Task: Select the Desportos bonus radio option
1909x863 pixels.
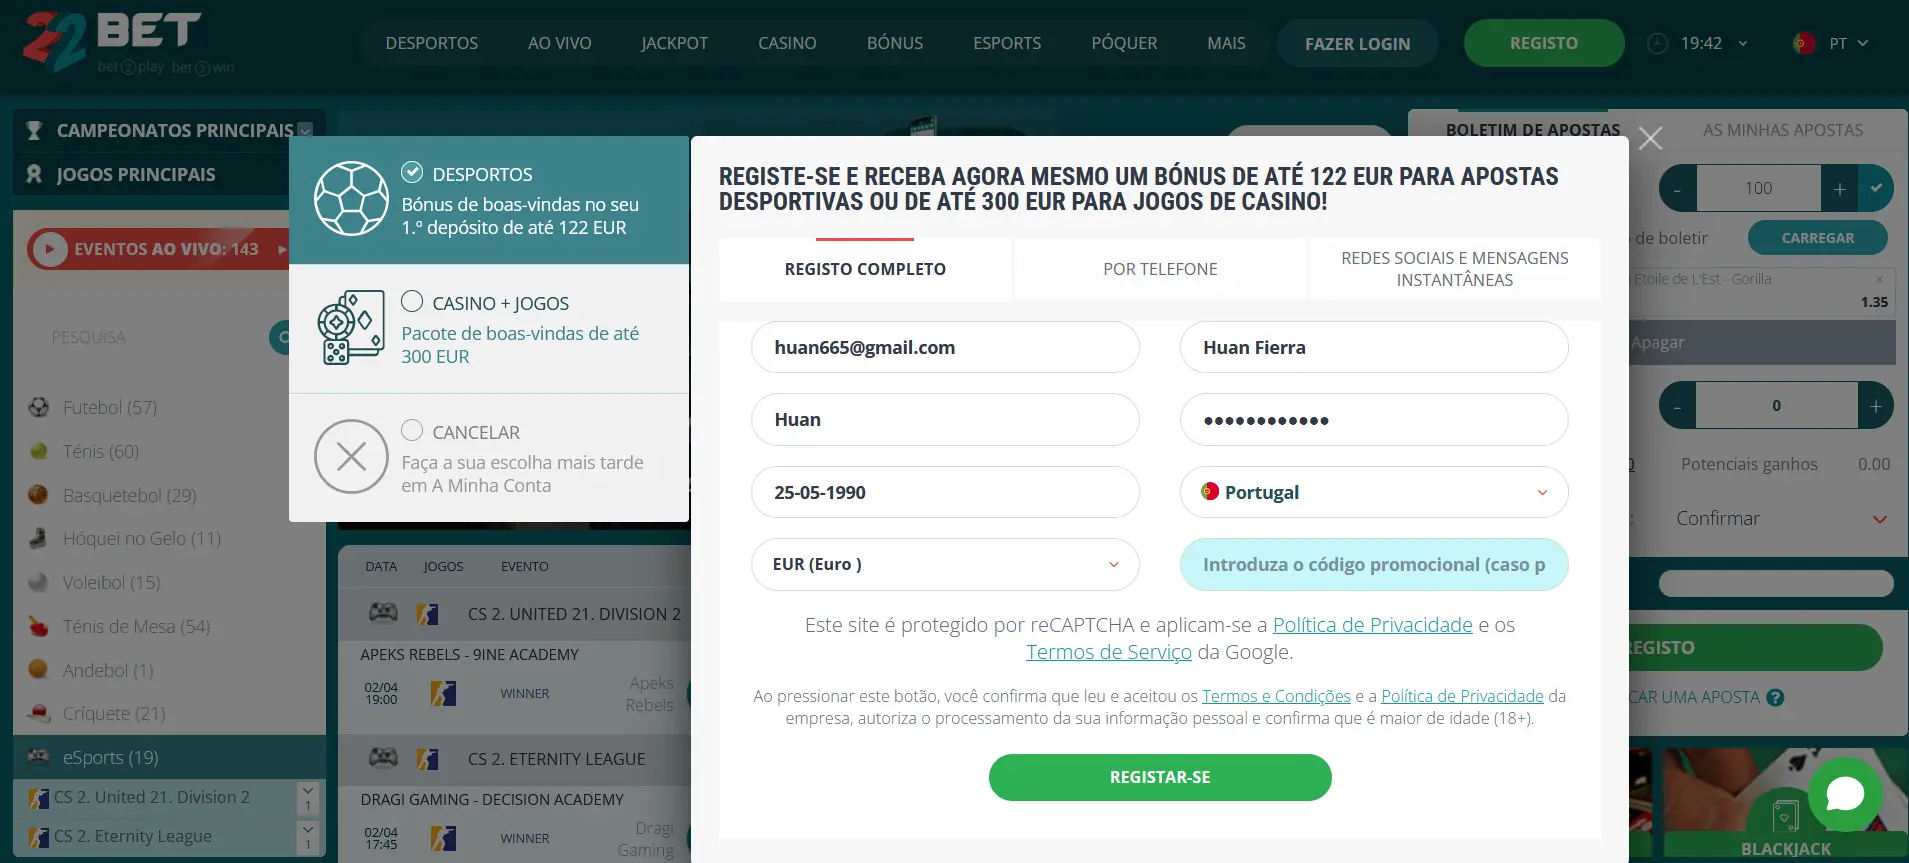Action: click(x=412, y=172)
